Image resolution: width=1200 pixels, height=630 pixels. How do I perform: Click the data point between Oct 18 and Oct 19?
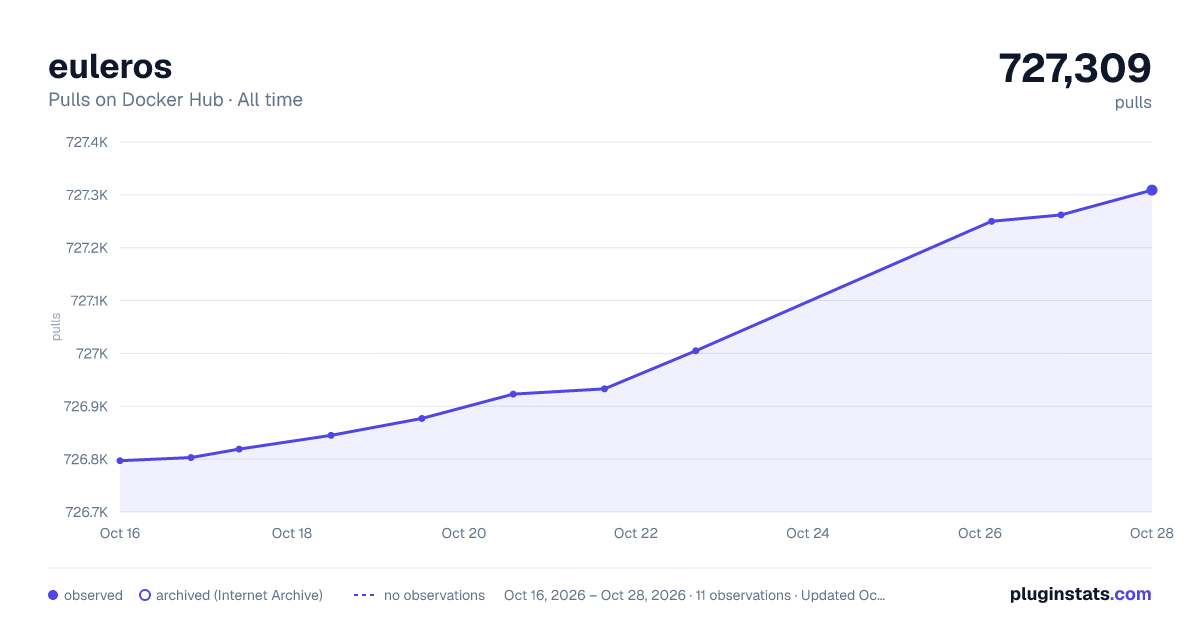tap(331, 435)
